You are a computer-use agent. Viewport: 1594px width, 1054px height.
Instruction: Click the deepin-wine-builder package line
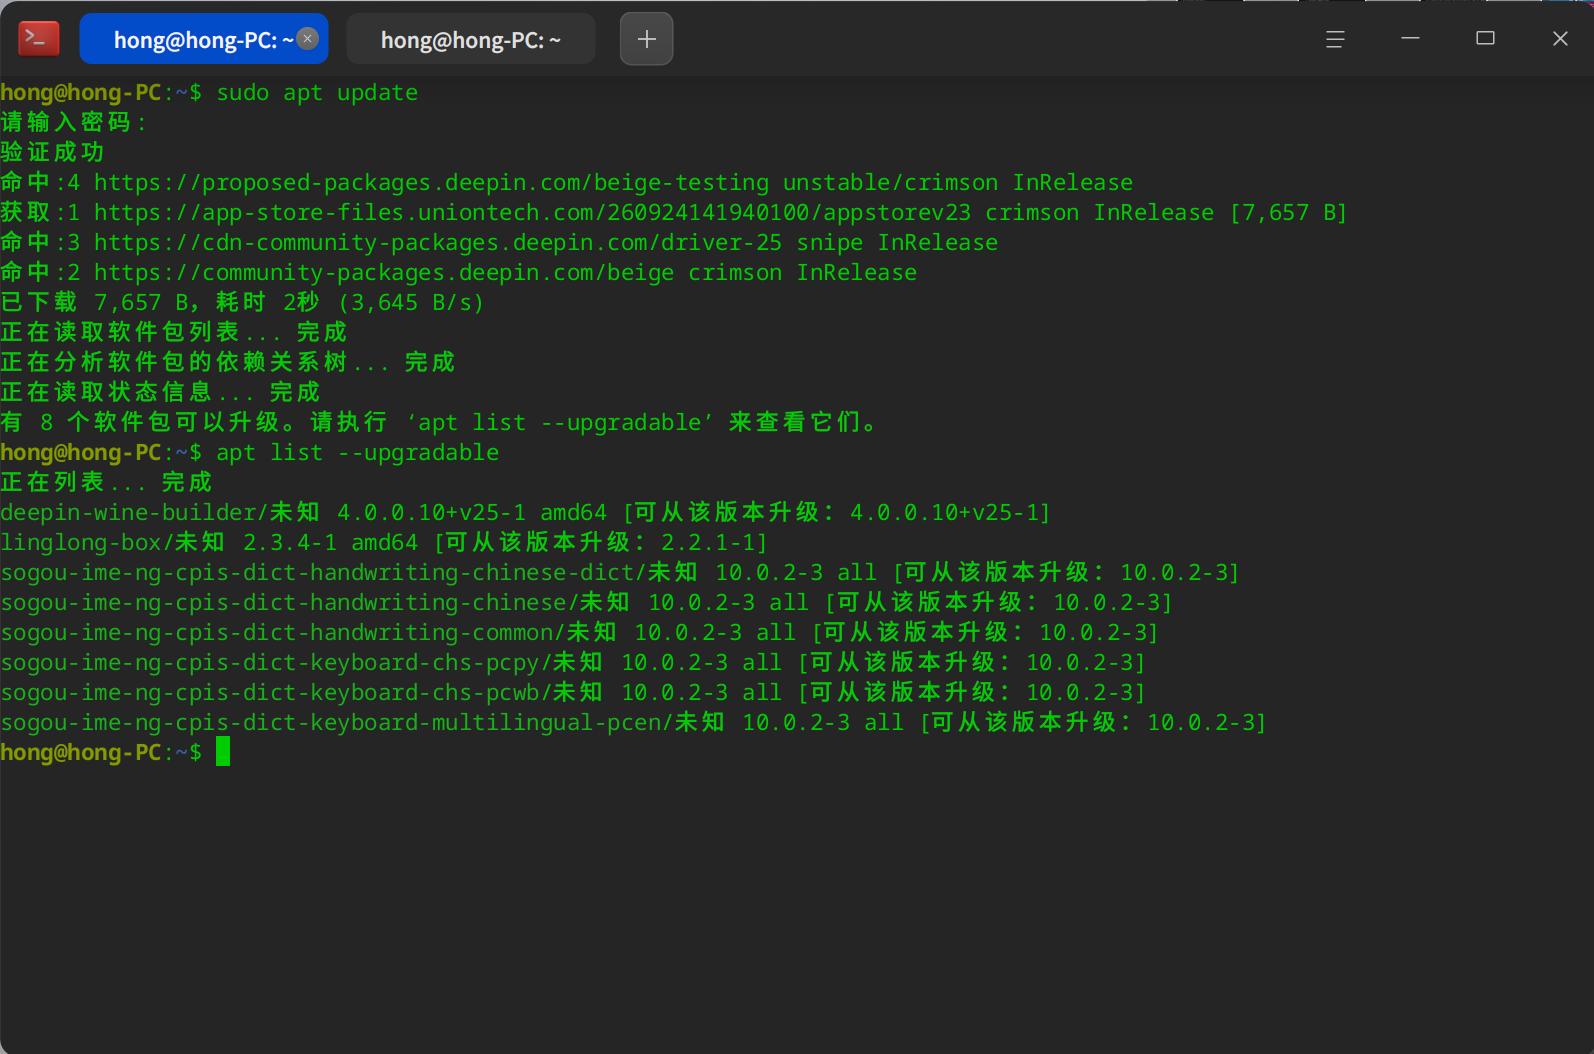[x=525, y=513]
